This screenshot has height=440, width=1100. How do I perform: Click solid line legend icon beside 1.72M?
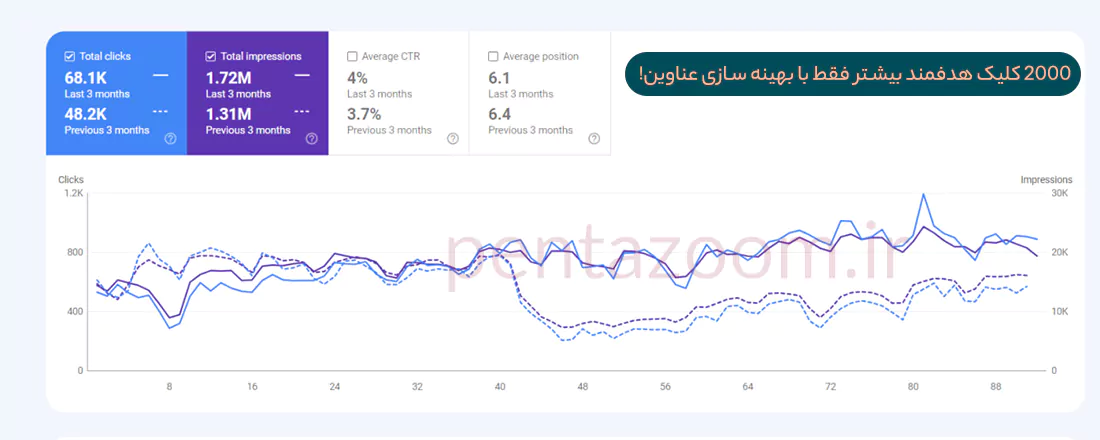click(302, 76)
